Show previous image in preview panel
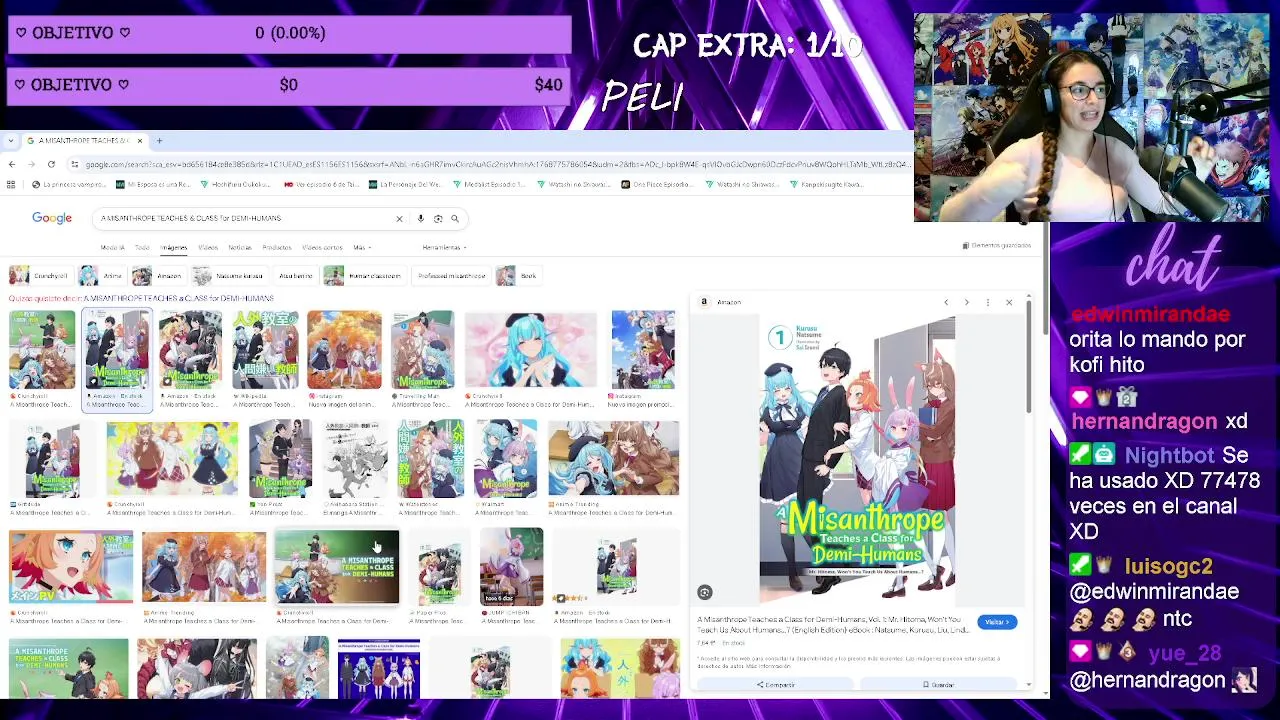 [946, 302]
